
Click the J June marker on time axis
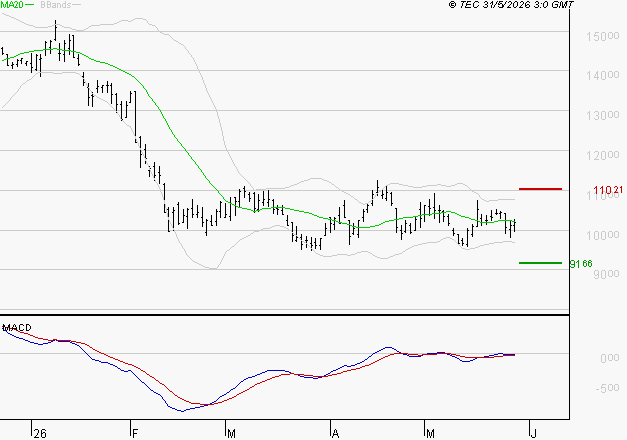[533, 433]
